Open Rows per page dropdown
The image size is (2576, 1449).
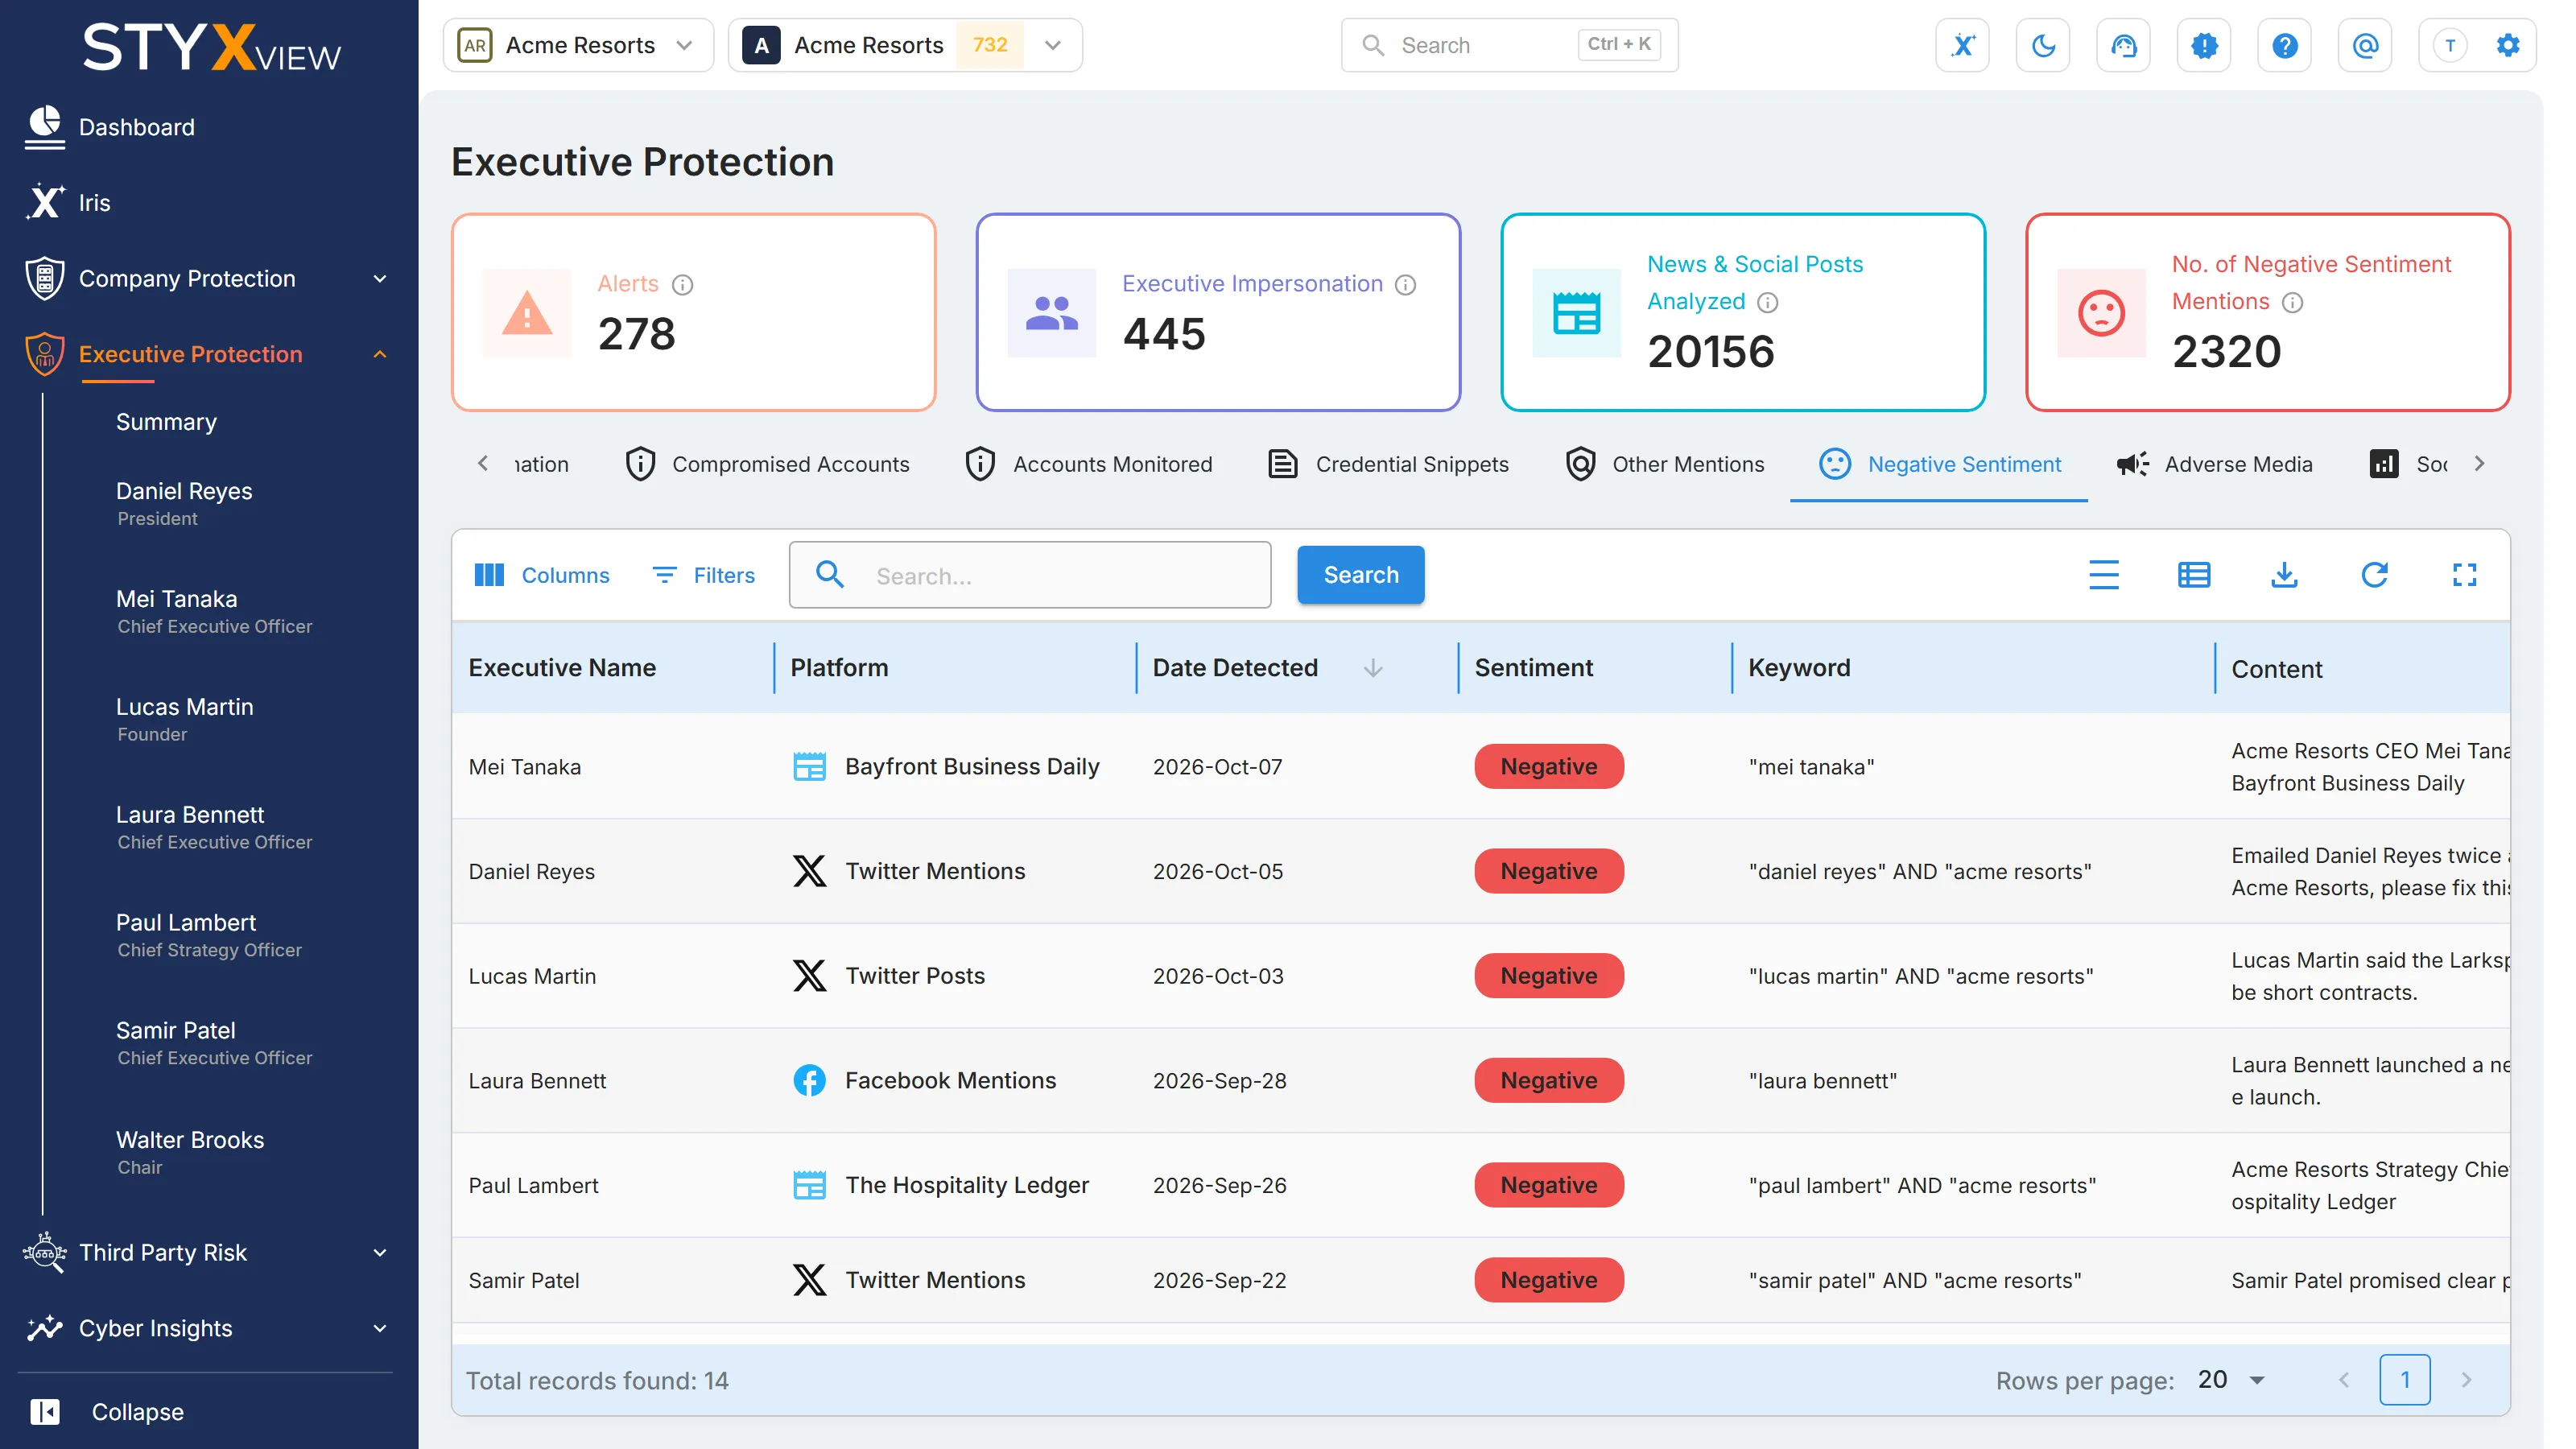2231,1380
